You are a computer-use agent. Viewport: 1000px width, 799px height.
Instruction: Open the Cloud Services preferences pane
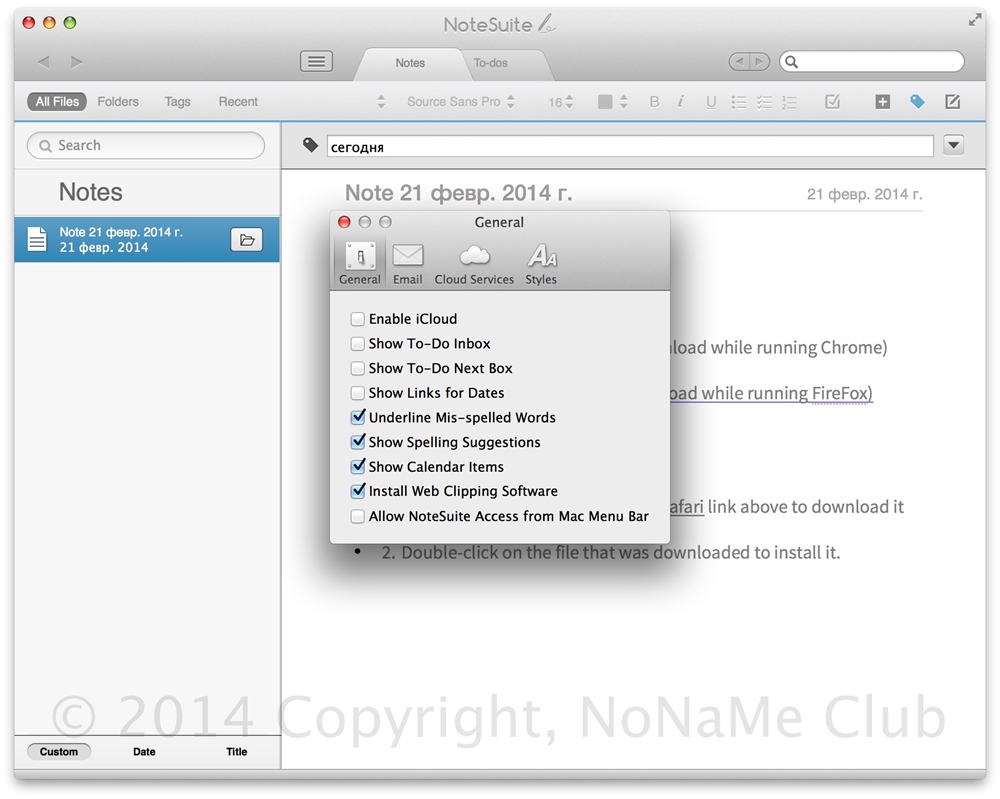click(x=474, y=264)
